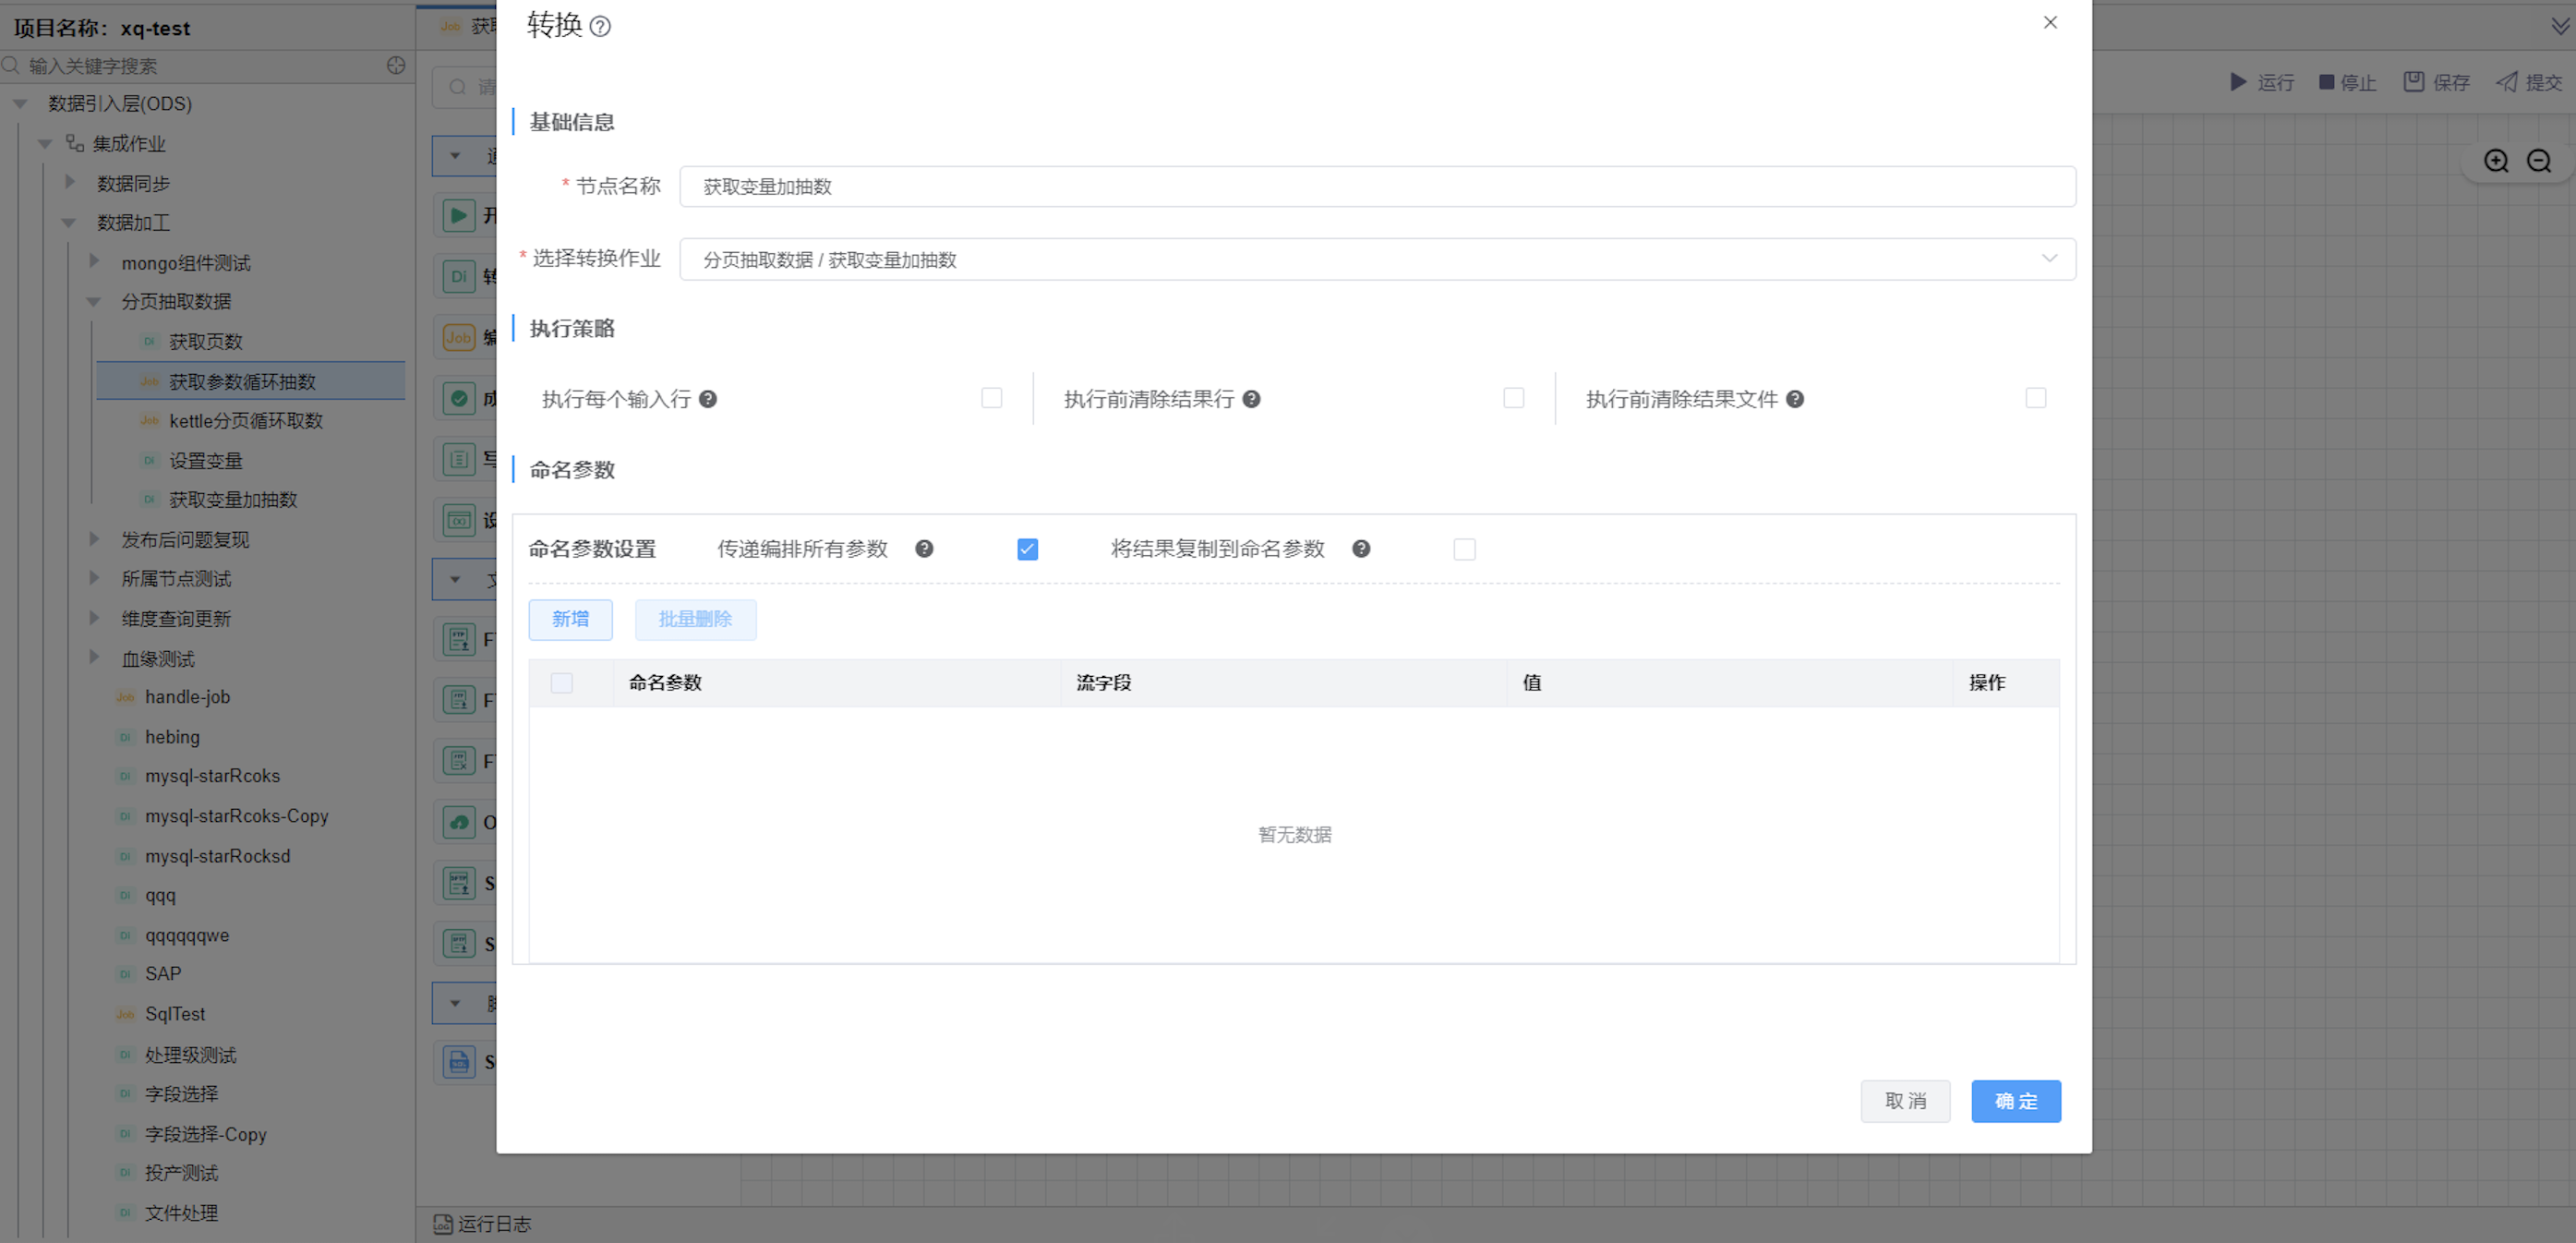Select the Di transform node icon
The image size is (2576, 1243).
[x=459, y=276]
